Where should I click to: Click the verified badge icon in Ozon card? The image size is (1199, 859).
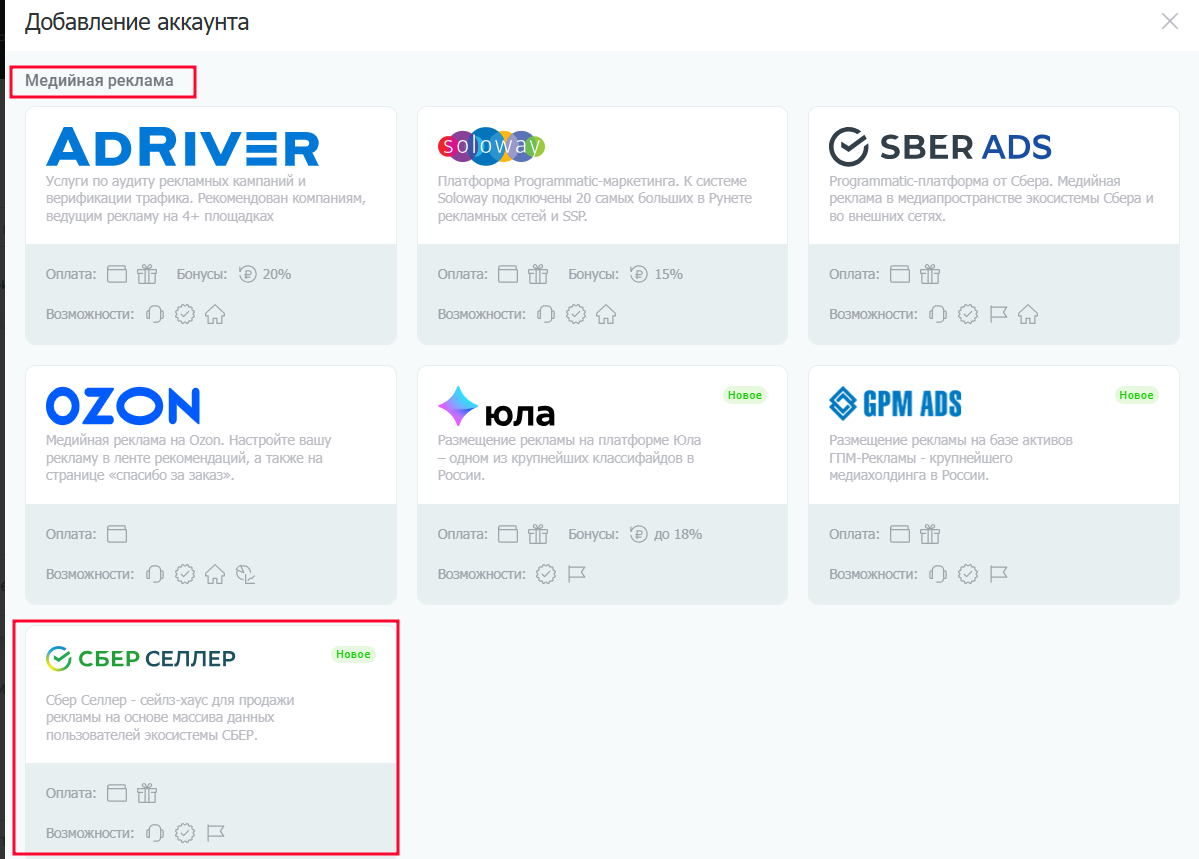[185, 574]
